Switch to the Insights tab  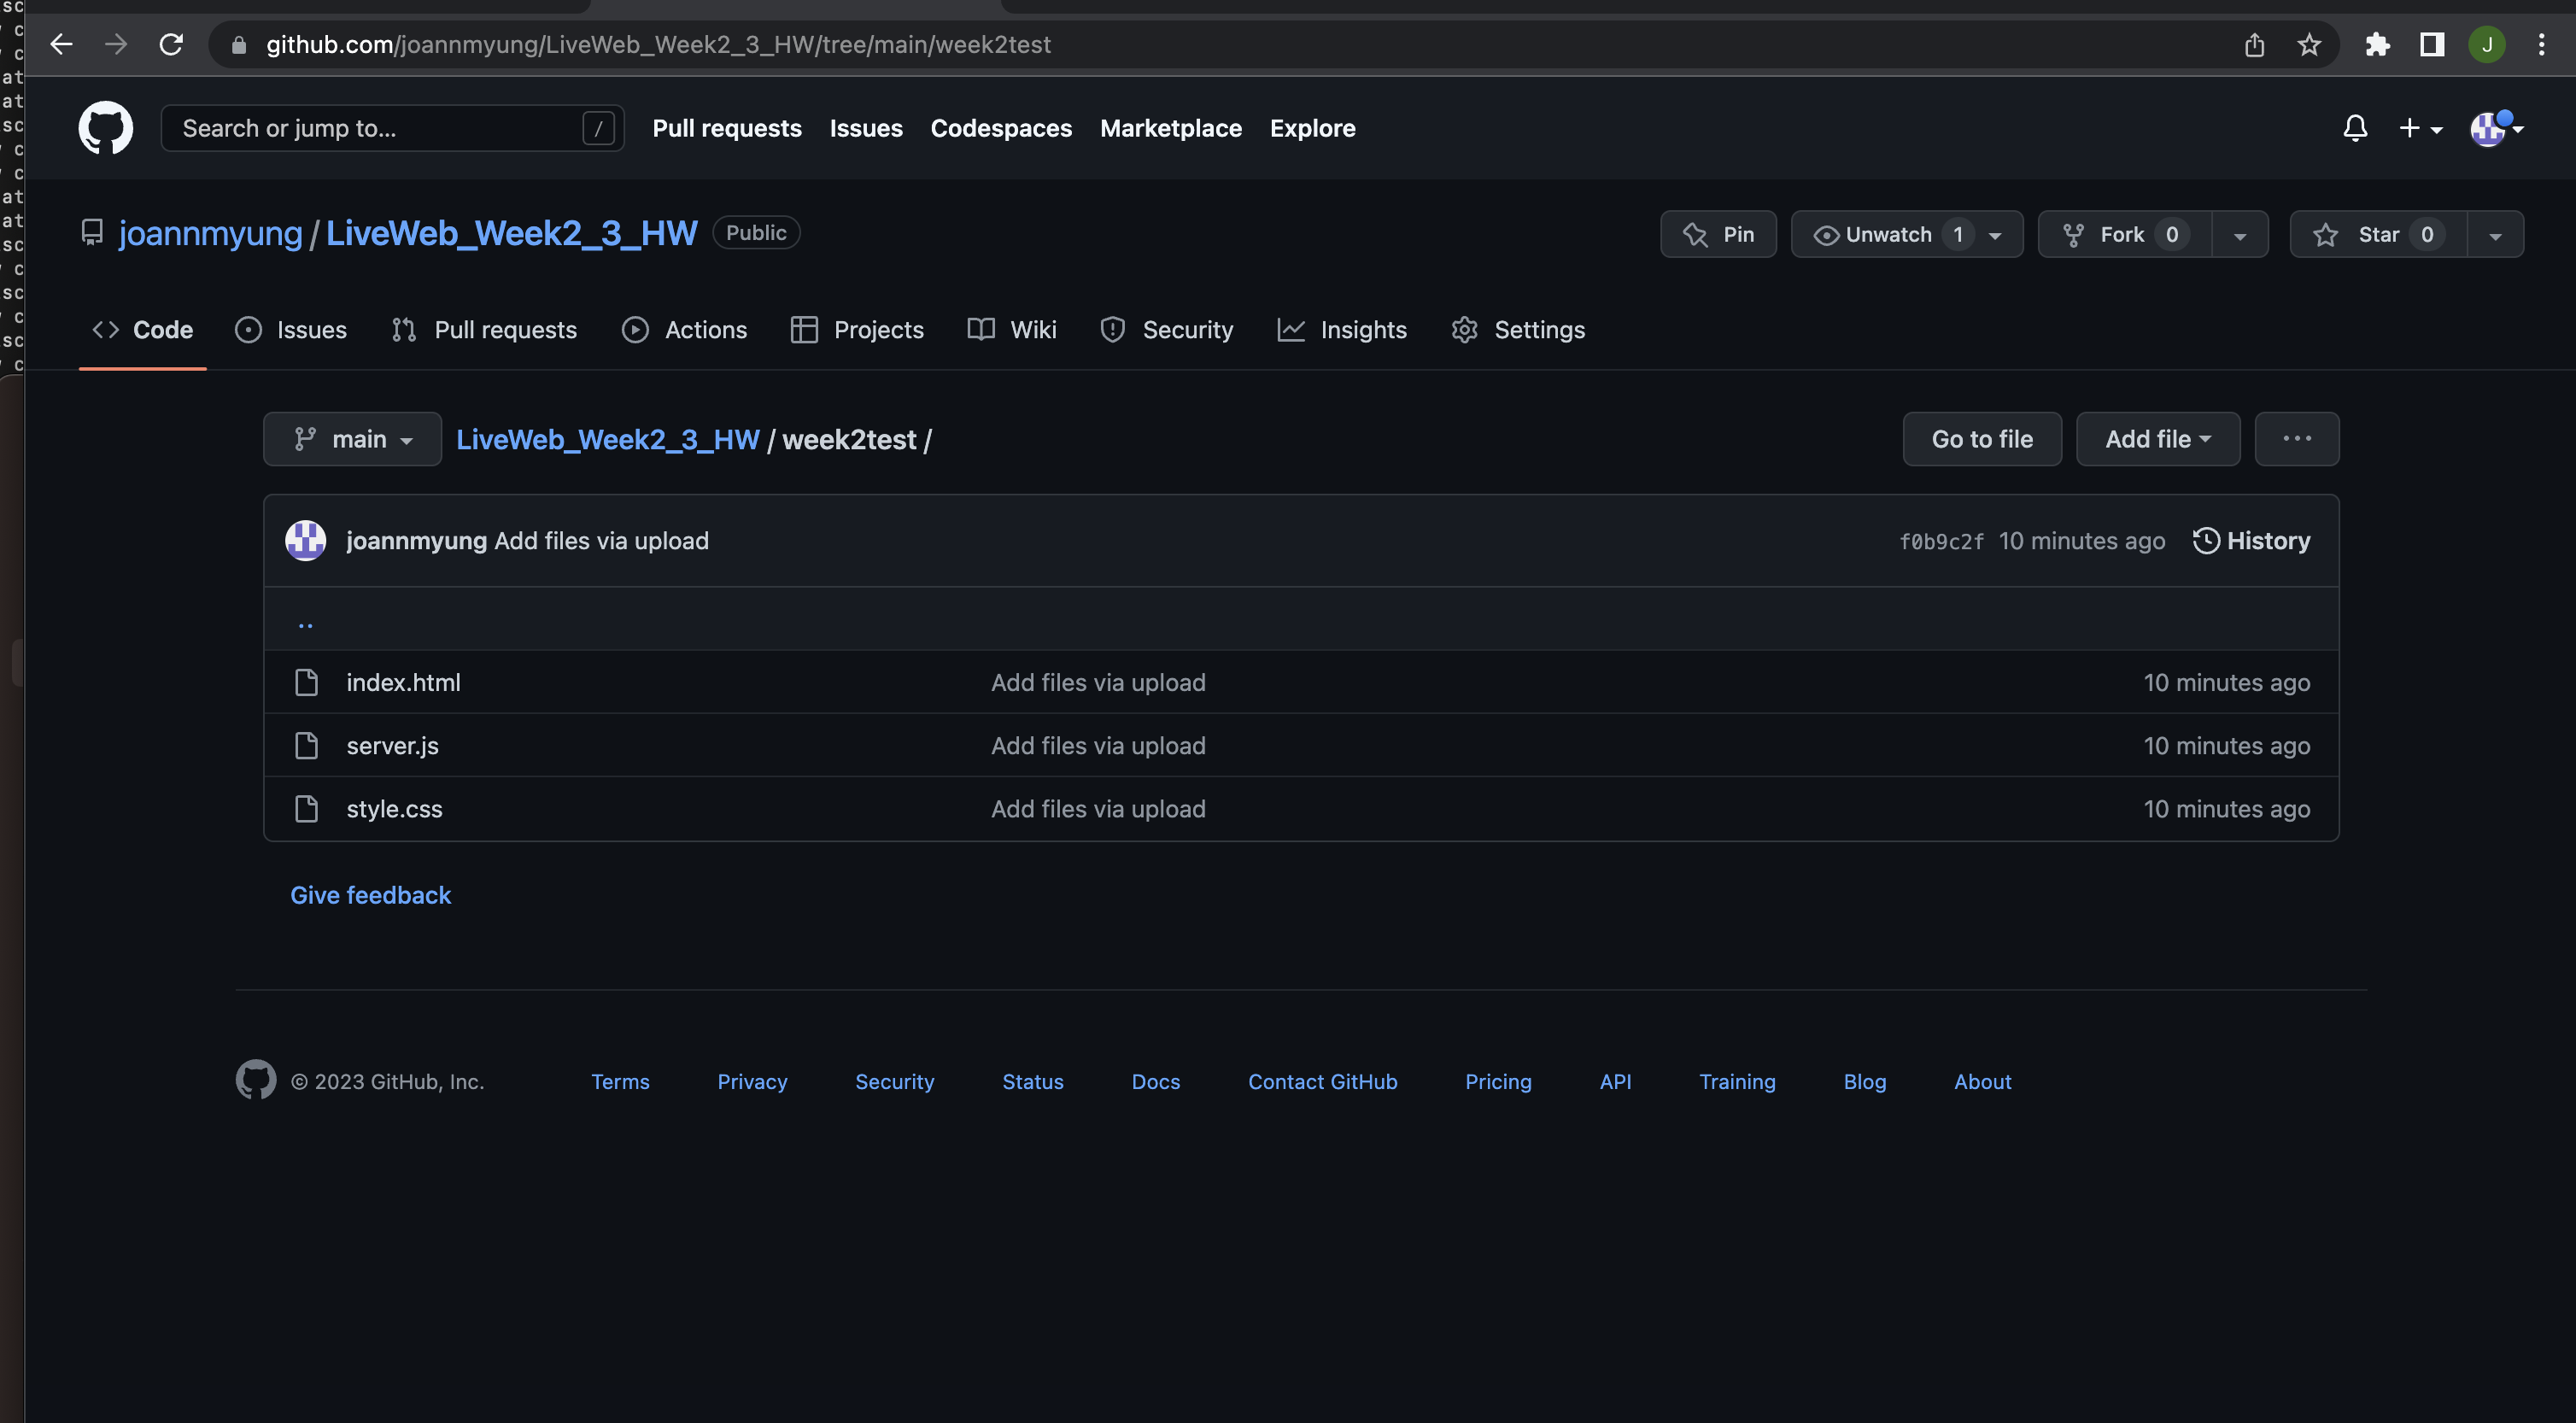pyautogui.click(x=1342, y=330)
